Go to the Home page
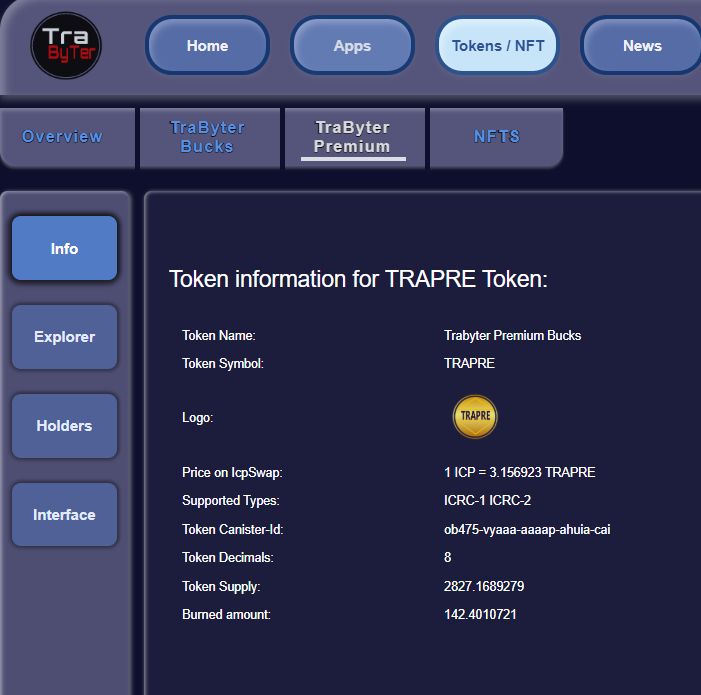 [x=207, y=46]
